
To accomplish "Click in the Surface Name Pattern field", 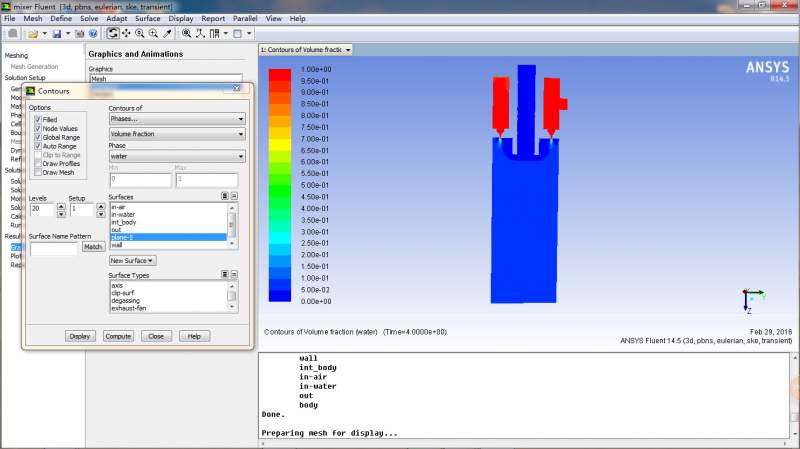I will pos(54,248).
